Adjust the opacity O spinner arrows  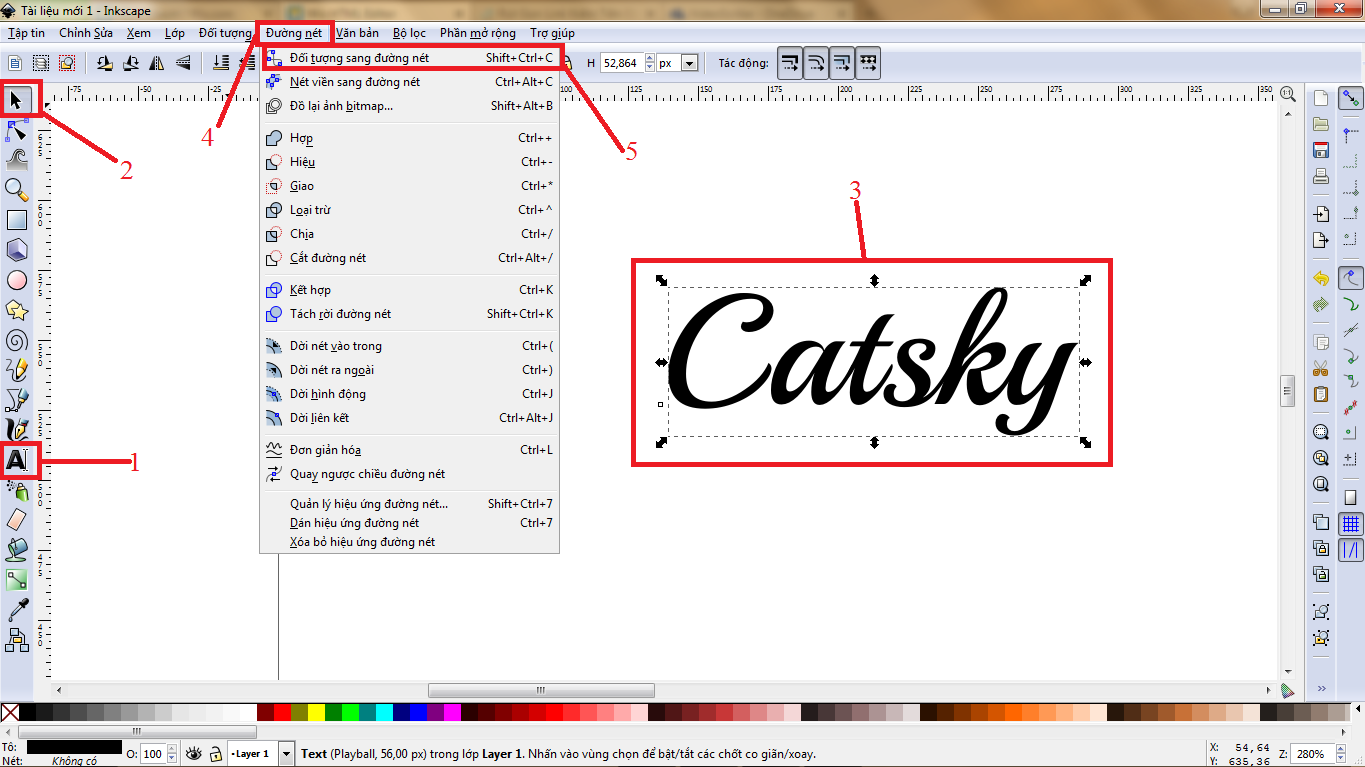tap(173, 753)
